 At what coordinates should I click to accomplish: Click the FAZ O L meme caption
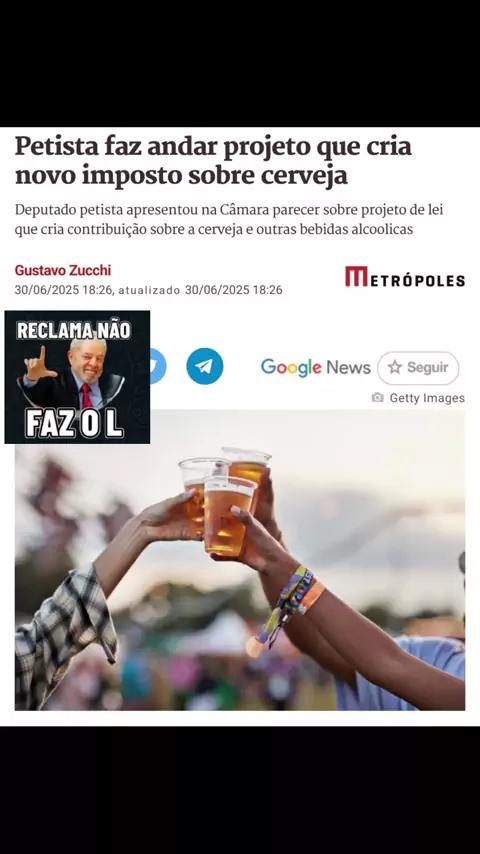(75, 426)
